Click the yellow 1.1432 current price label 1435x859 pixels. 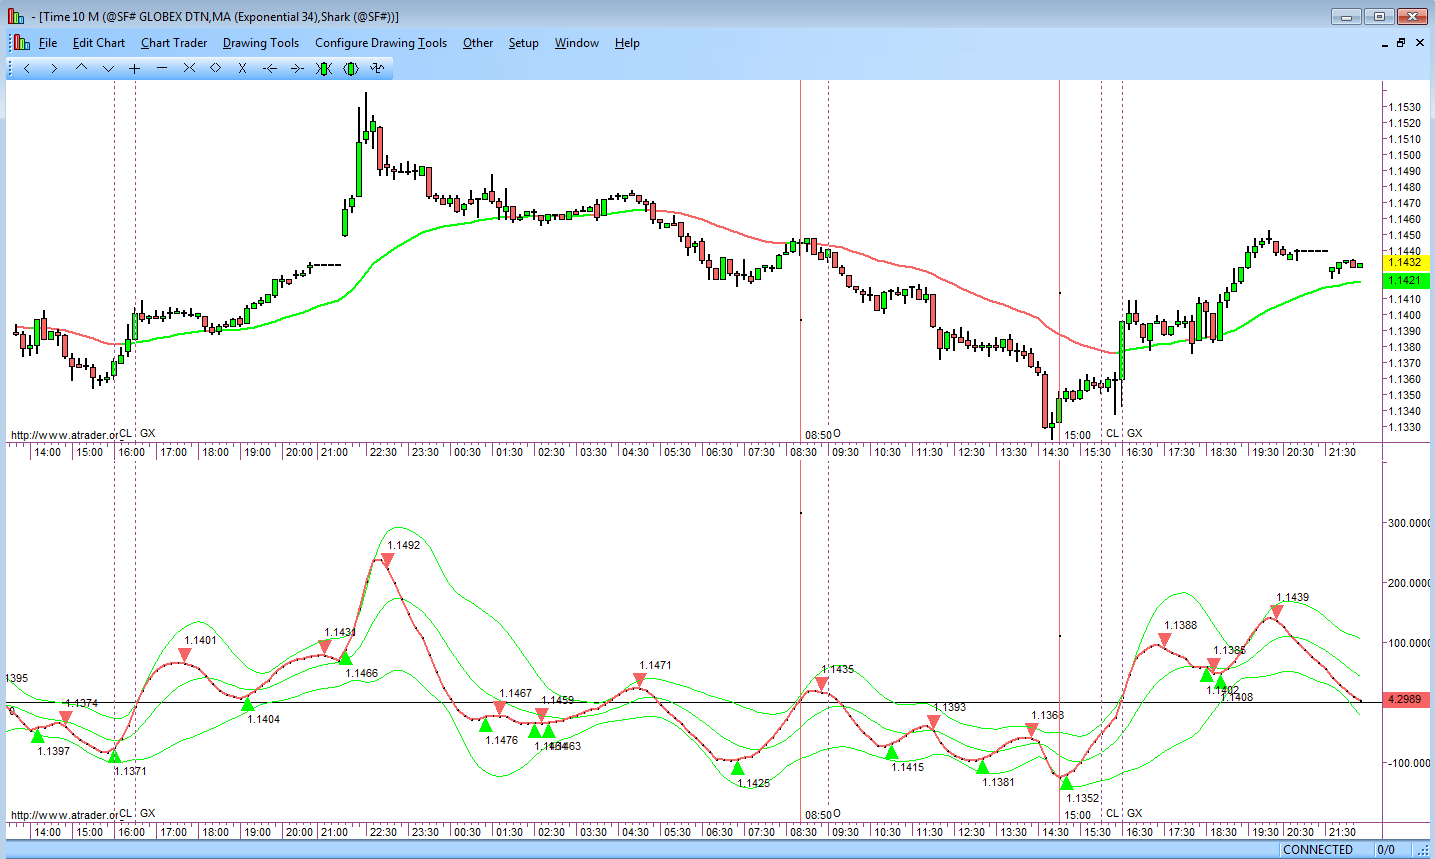[1405, 262]
